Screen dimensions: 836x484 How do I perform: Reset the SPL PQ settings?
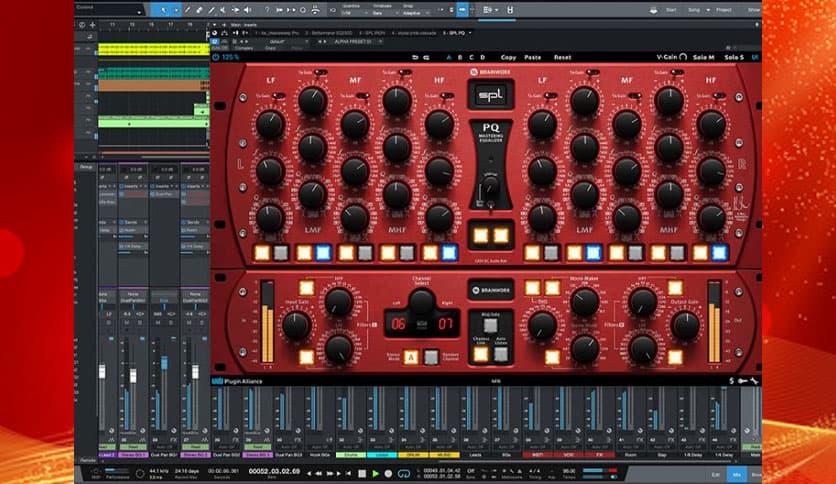pos(562,57)
